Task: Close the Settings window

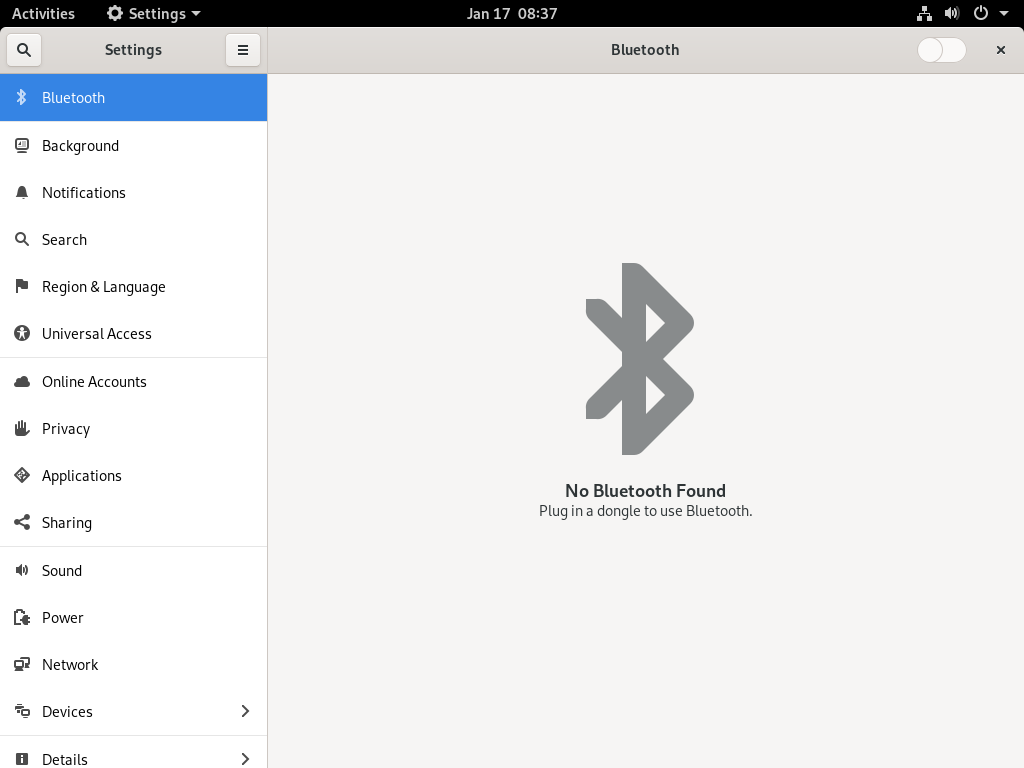Action: pyautogui.click(x=1000, y=50)
